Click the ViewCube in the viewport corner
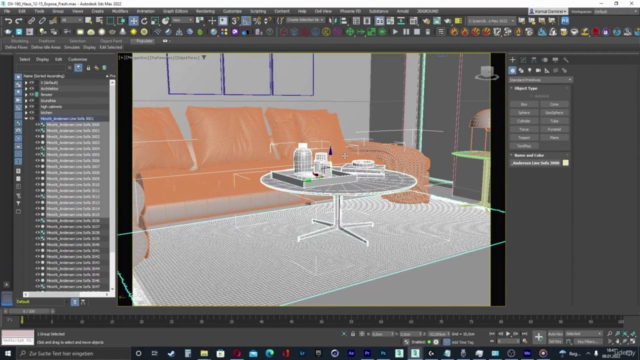640x360 pixels. 487,73
